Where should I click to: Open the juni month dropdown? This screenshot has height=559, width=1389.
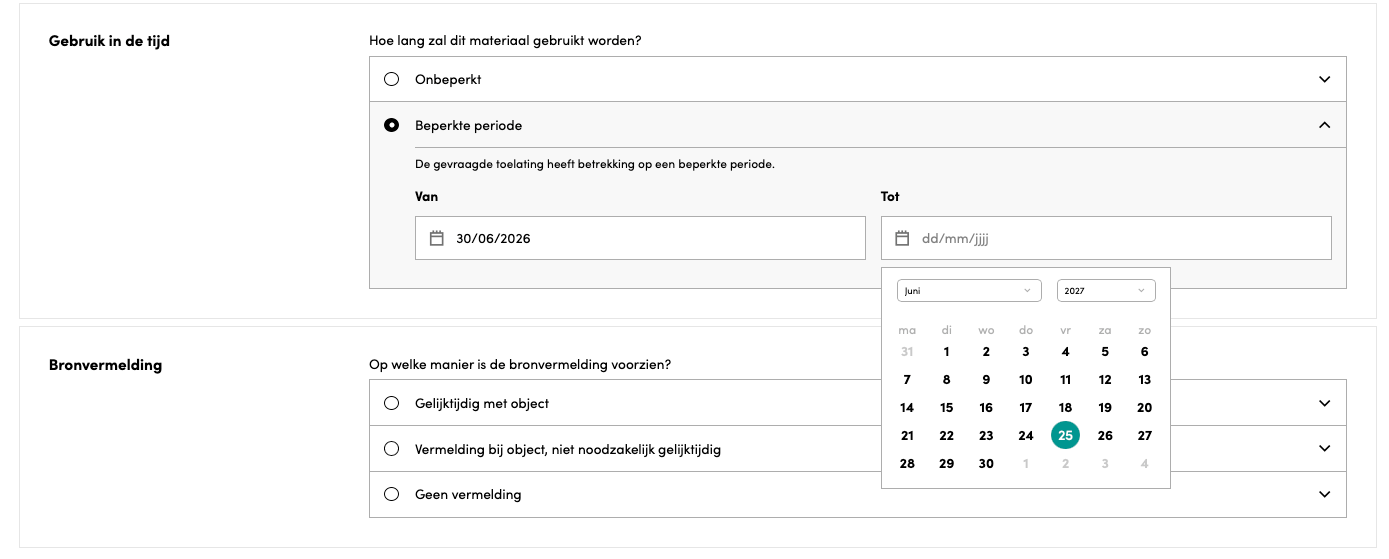click(x=969, y=290)
